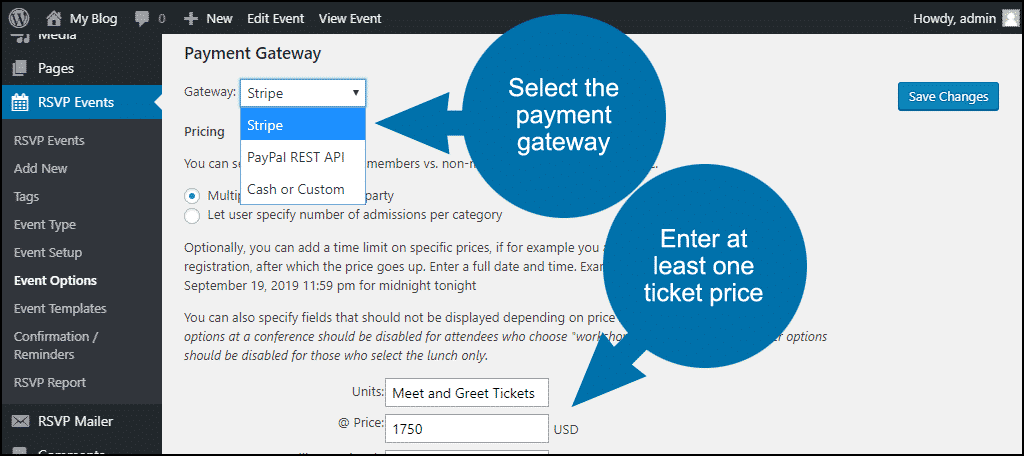Viewport: 1024px width, 456px height.
Task: Click the WordPress logo icon
Action: tap(20, 18)
